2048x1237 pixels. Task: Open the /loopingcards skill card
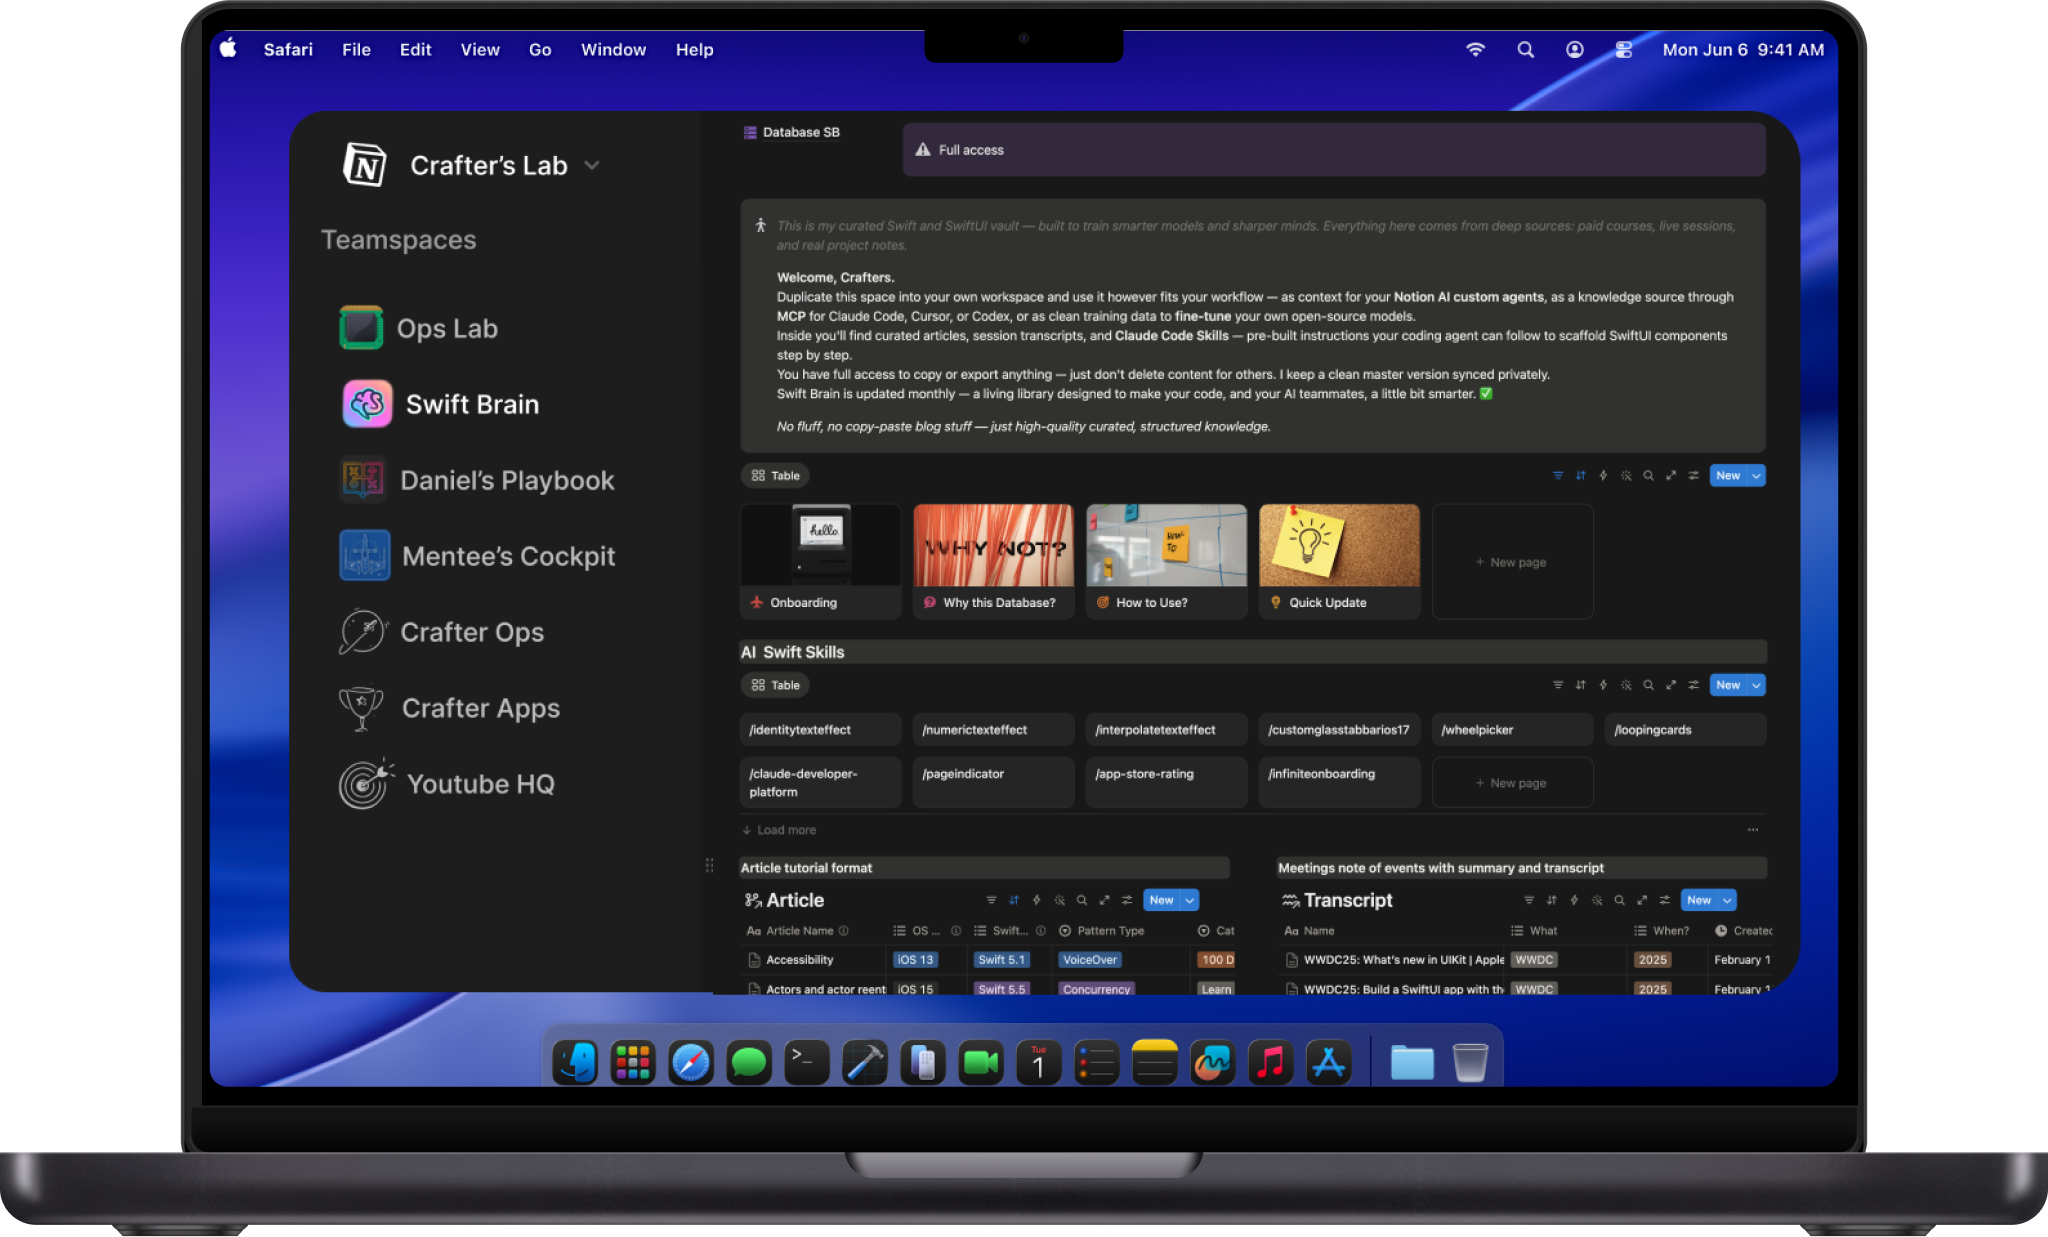1685,730
